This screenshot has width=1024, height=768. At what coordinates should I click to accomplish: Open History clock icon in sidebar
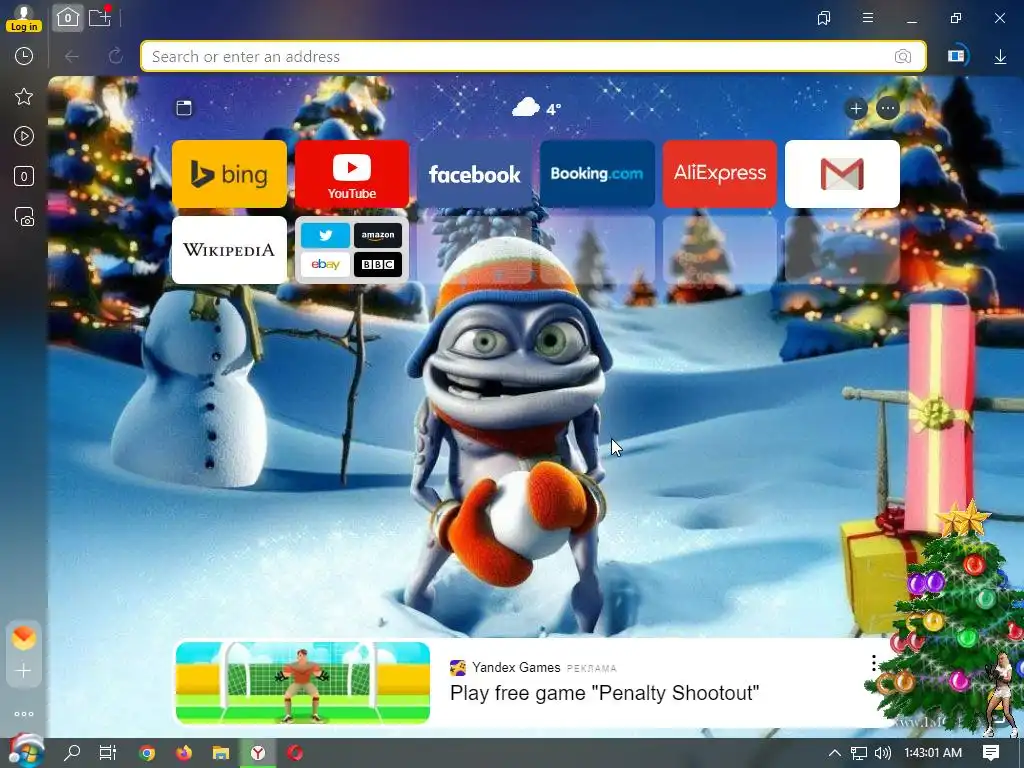click(24, 56)
